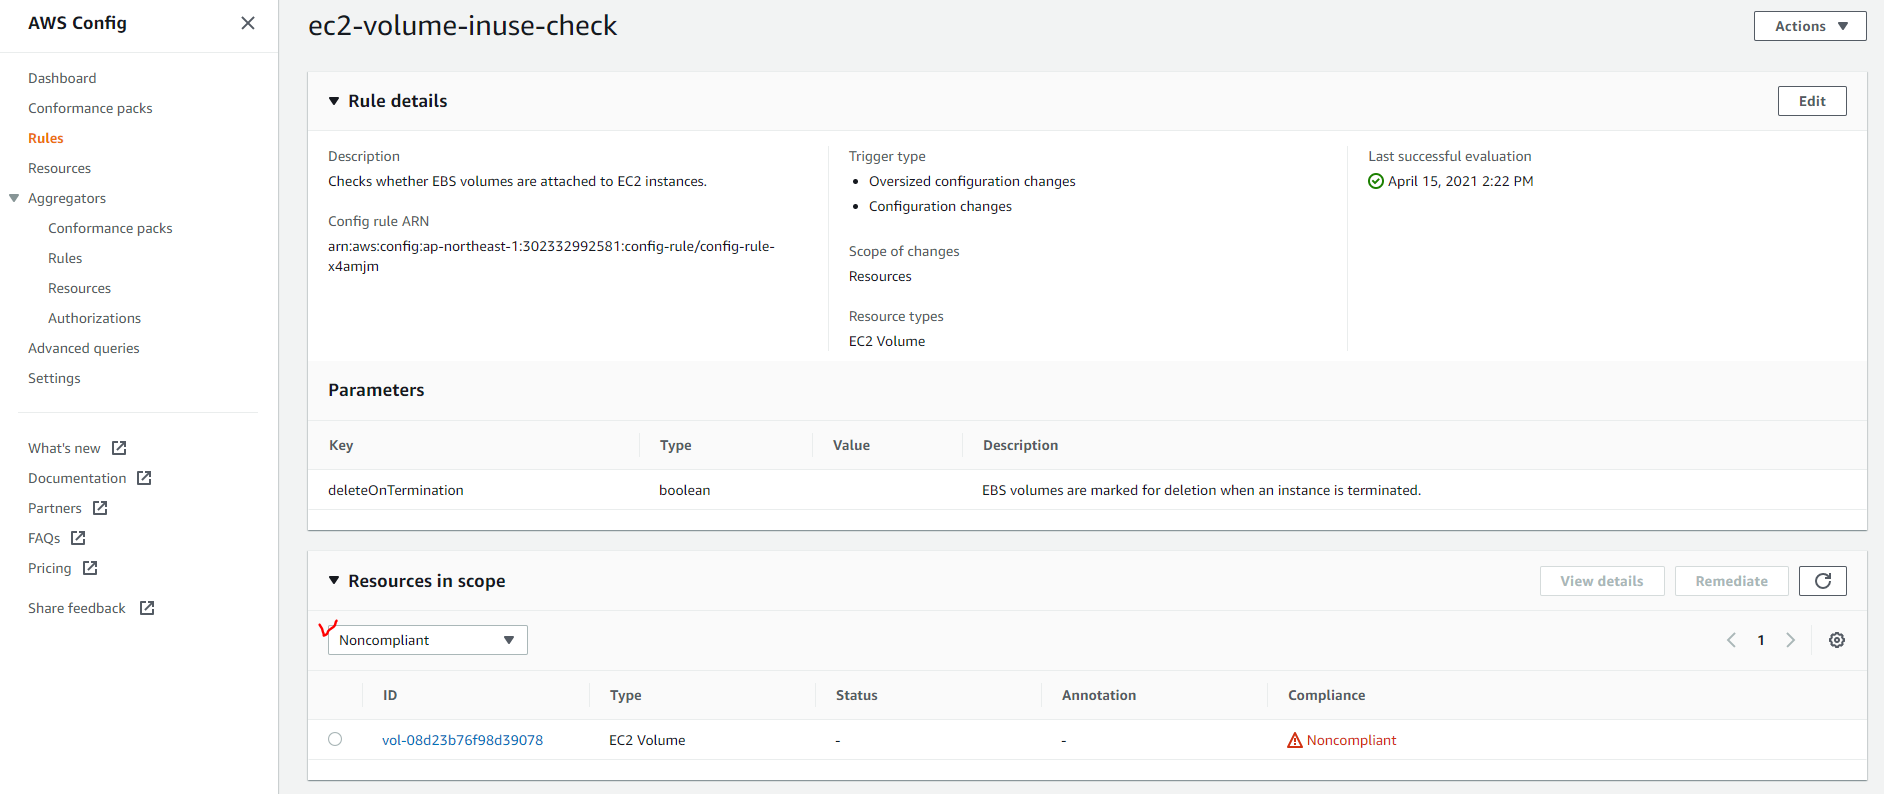Click the Config rule ARN value text
Viewport: 1884px width, 794px height.
coord(551,256)
